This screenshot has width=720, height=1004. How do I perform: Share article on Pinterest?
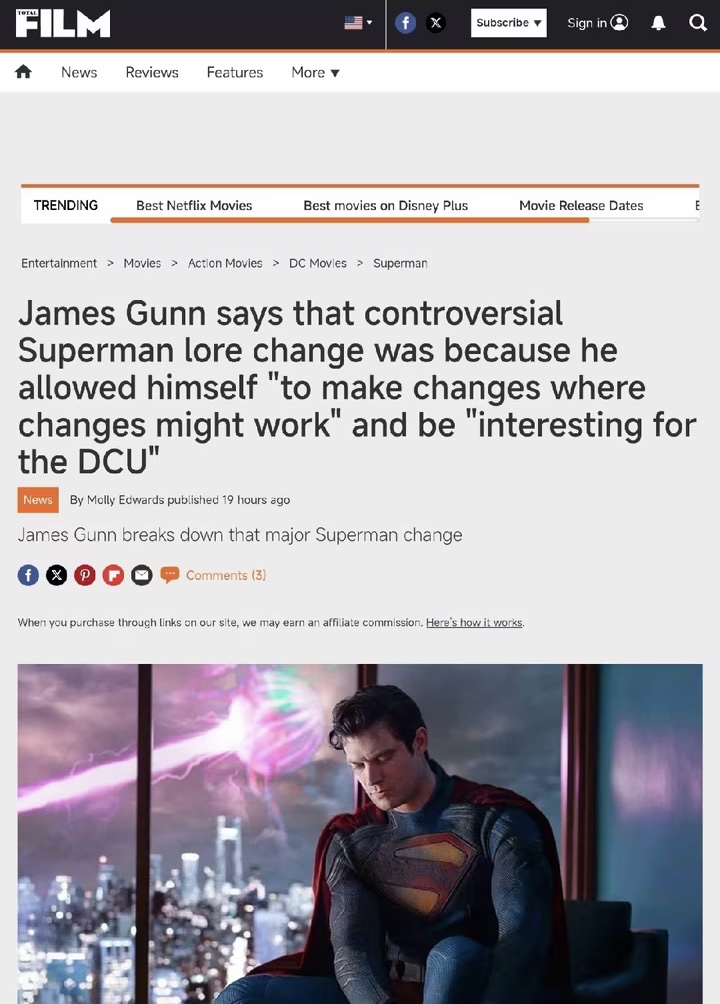[x=85, y=575]
